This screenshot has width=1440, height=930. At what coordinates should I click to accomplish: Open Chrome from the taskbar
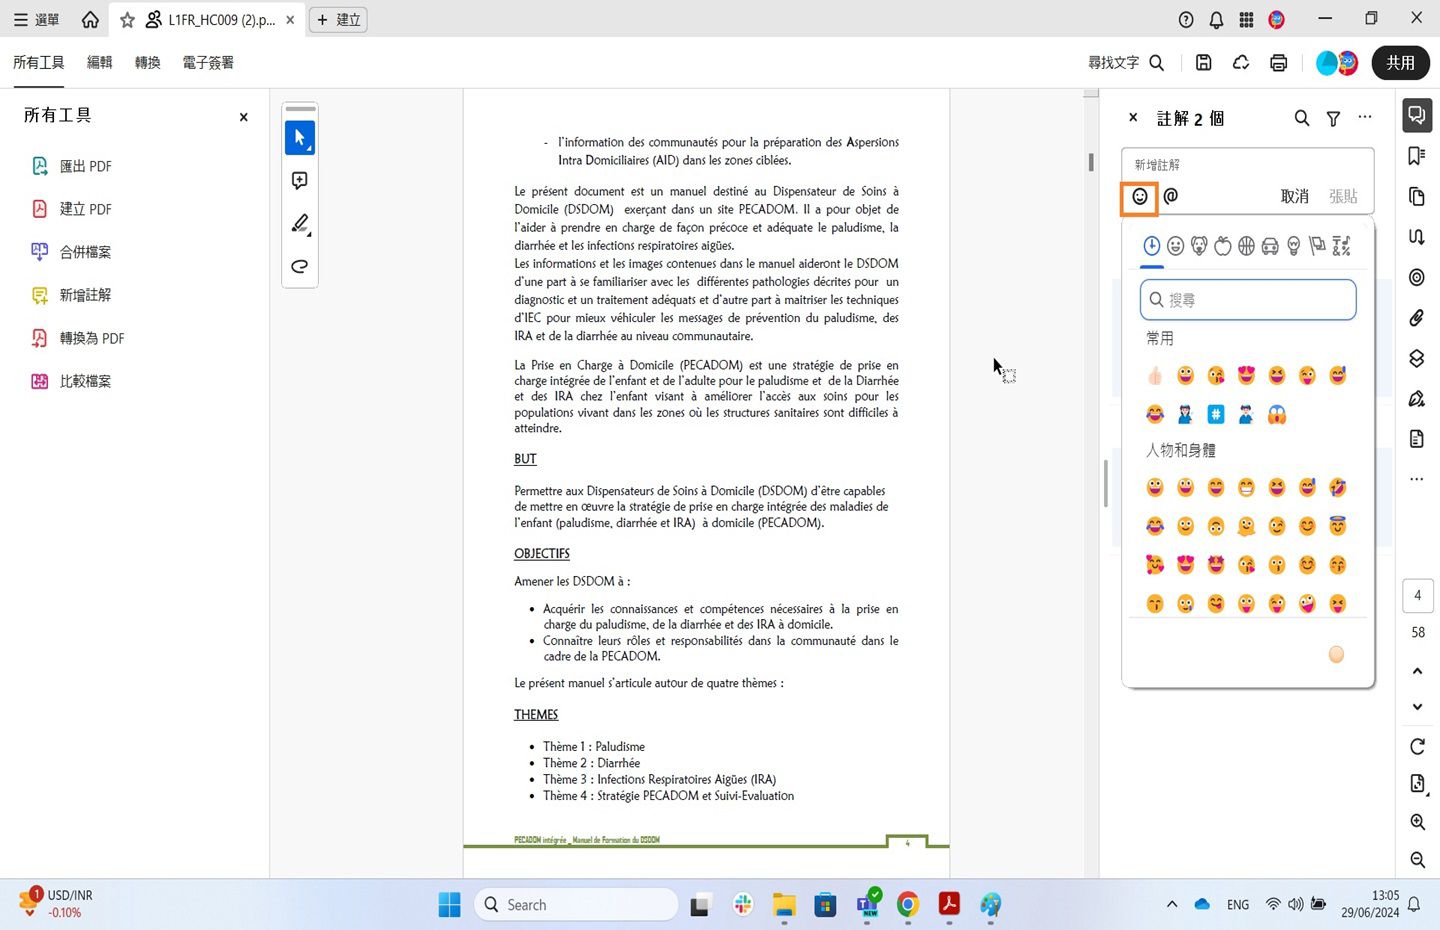pos(908,904)
